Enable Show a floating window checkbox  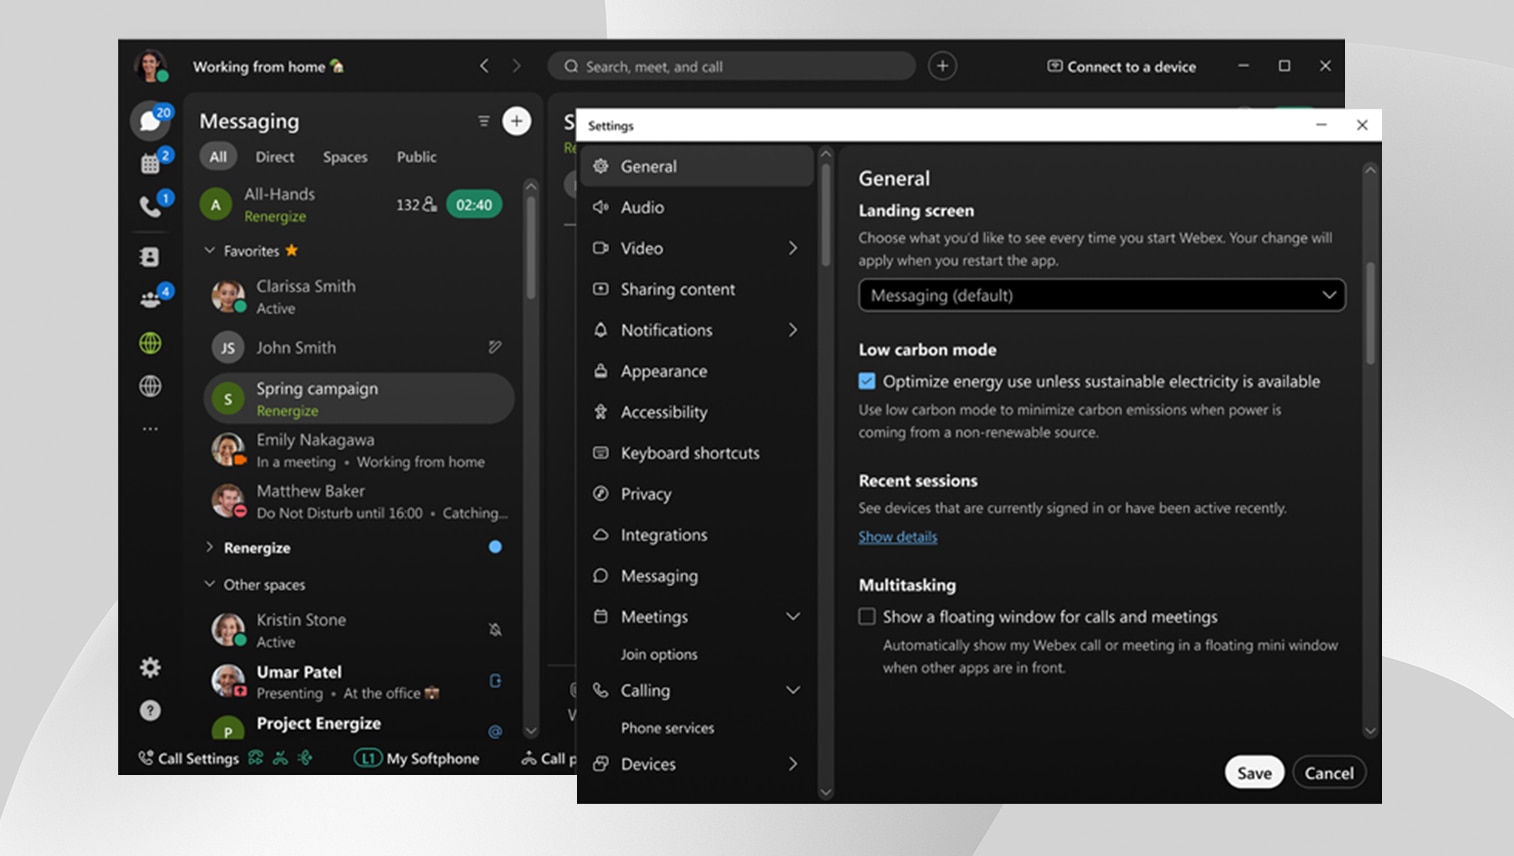(867, 617)
